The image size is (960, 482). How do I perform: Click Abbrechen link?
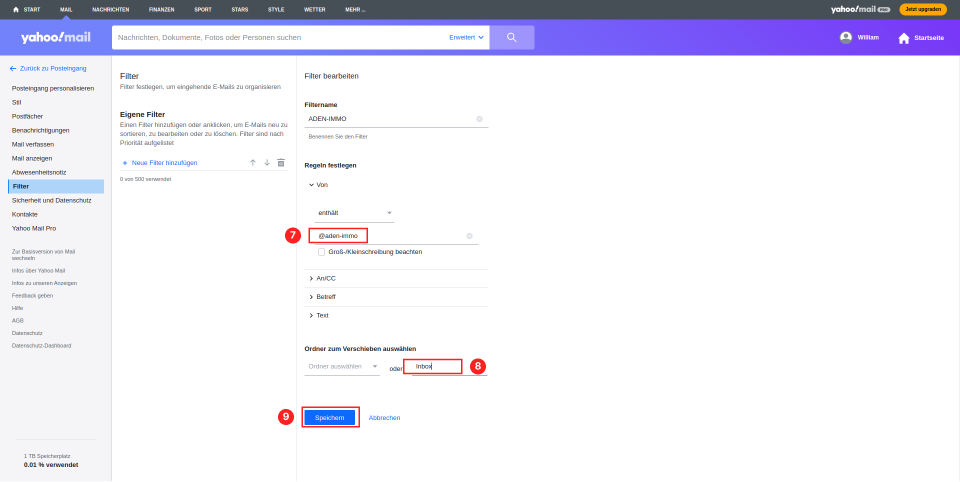click(x=384, y=418)
